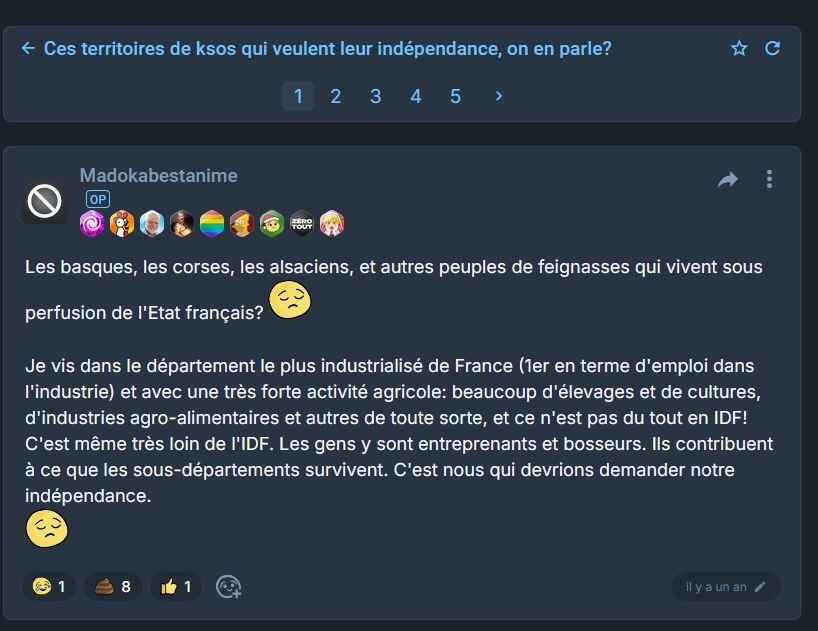The width and height of the screenshot is (818, 631).
Task: Open the Madokabestanime user profile link
Action: tap(159, 175)
